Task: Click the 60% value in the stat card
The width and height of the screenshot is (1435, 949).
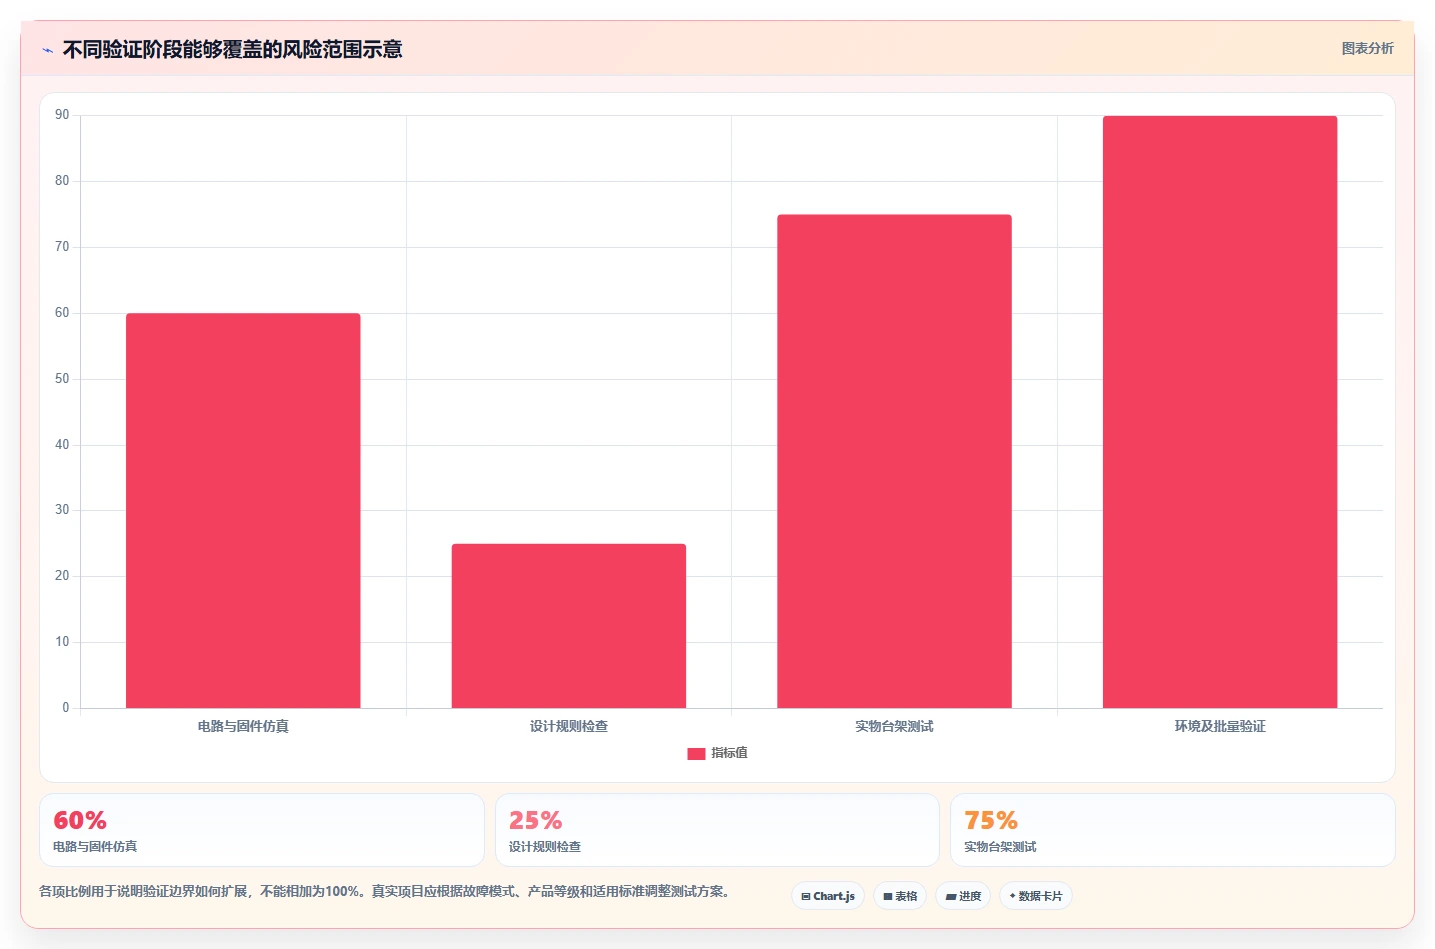Action: point(80,820)
